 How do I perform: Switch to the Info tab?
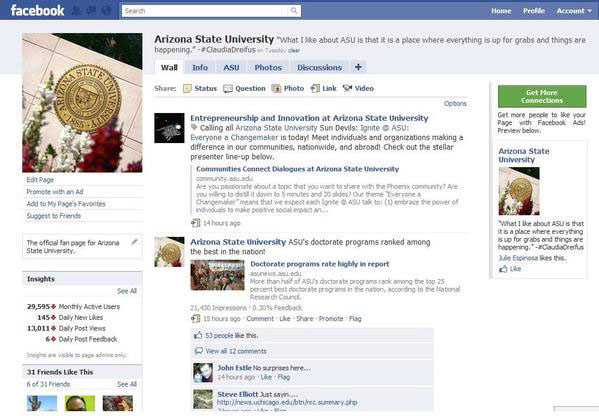(200, 68)
